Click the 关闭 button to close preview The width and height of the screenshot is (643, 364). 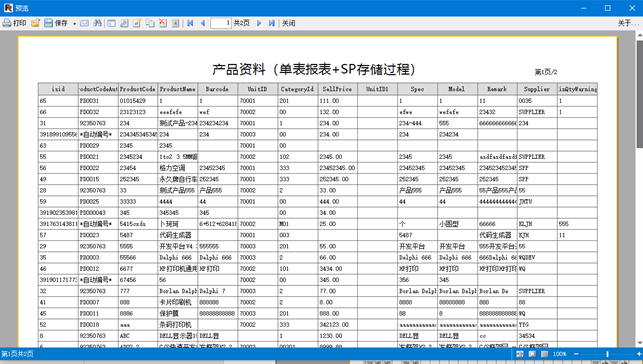coord(288,23)
